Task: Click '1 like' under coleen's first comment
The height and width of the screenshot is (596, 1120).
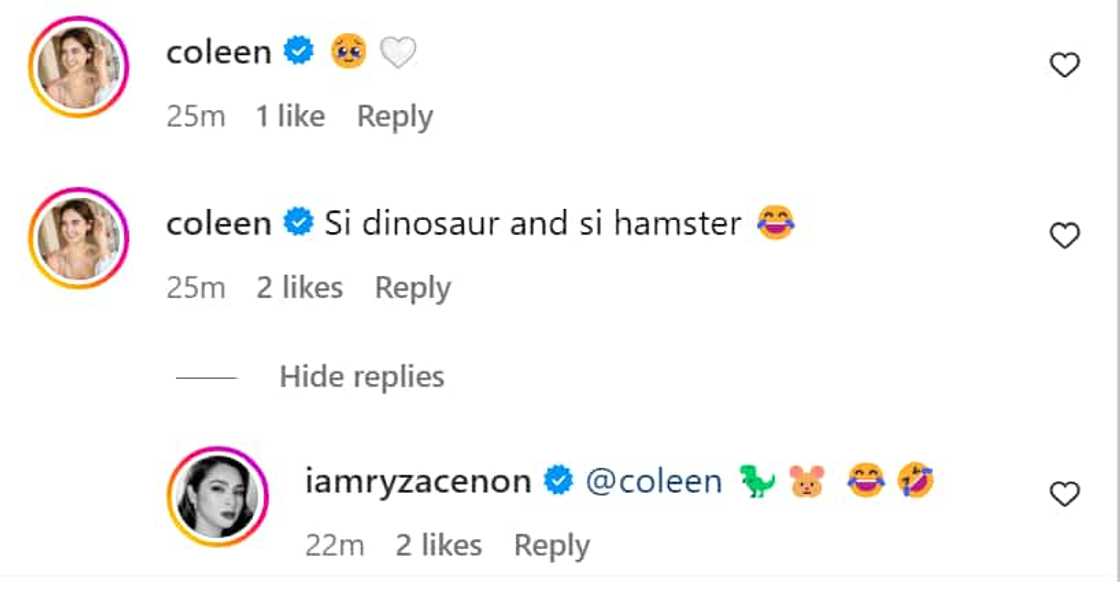Action: [x=290, y=116]
